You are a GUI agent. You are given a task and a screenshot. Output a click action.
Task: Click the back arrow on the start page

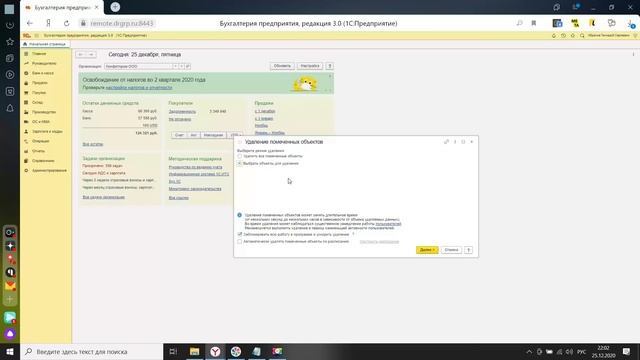[x=81, y=54]
